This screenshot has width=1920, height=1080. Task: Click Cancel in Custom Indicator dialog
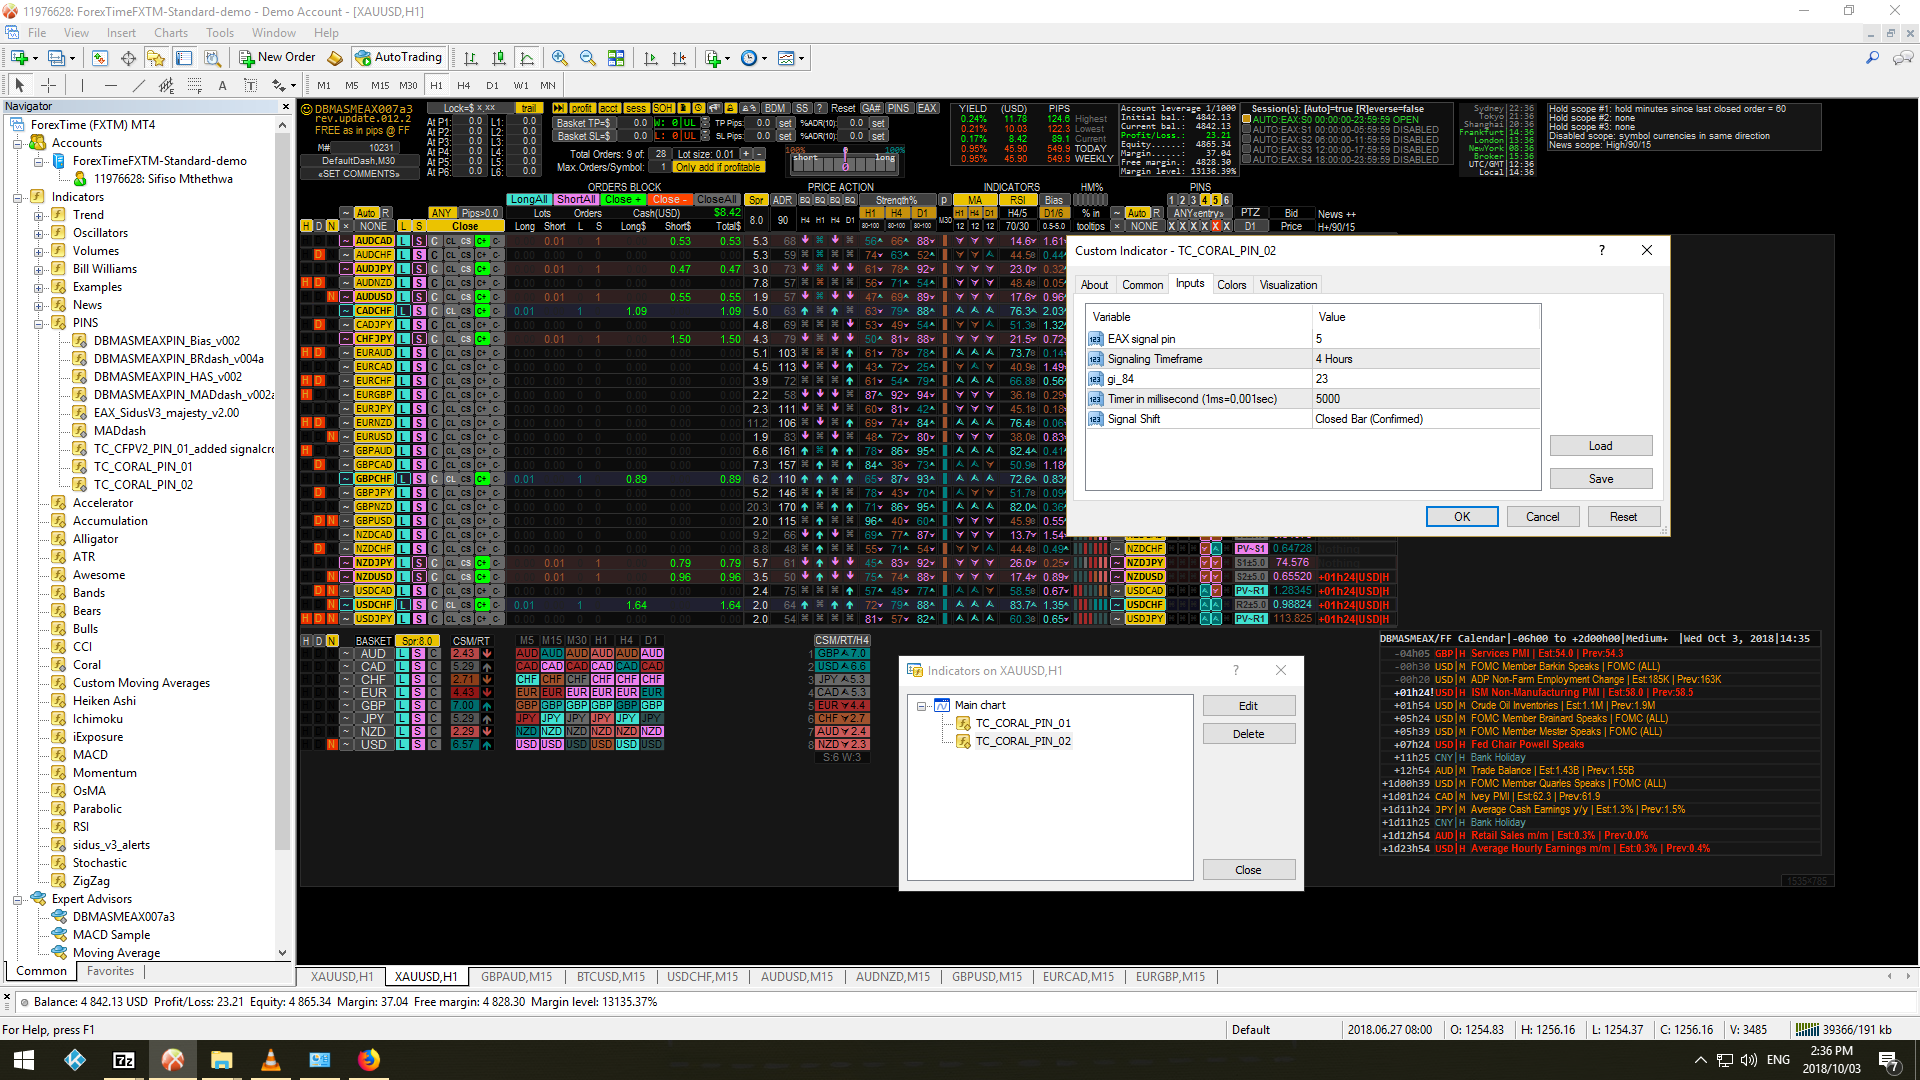tap(1542, 517)
